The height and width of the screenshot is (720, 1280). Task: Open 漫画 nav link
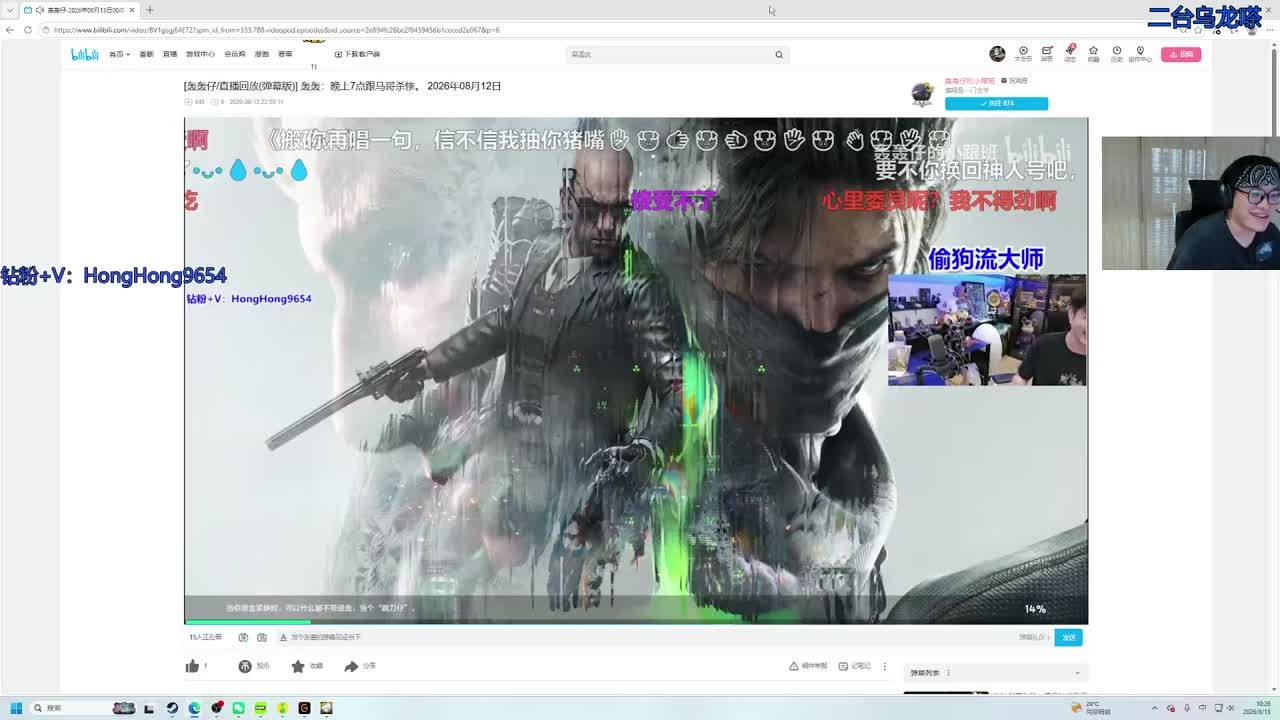pos(262,54)
